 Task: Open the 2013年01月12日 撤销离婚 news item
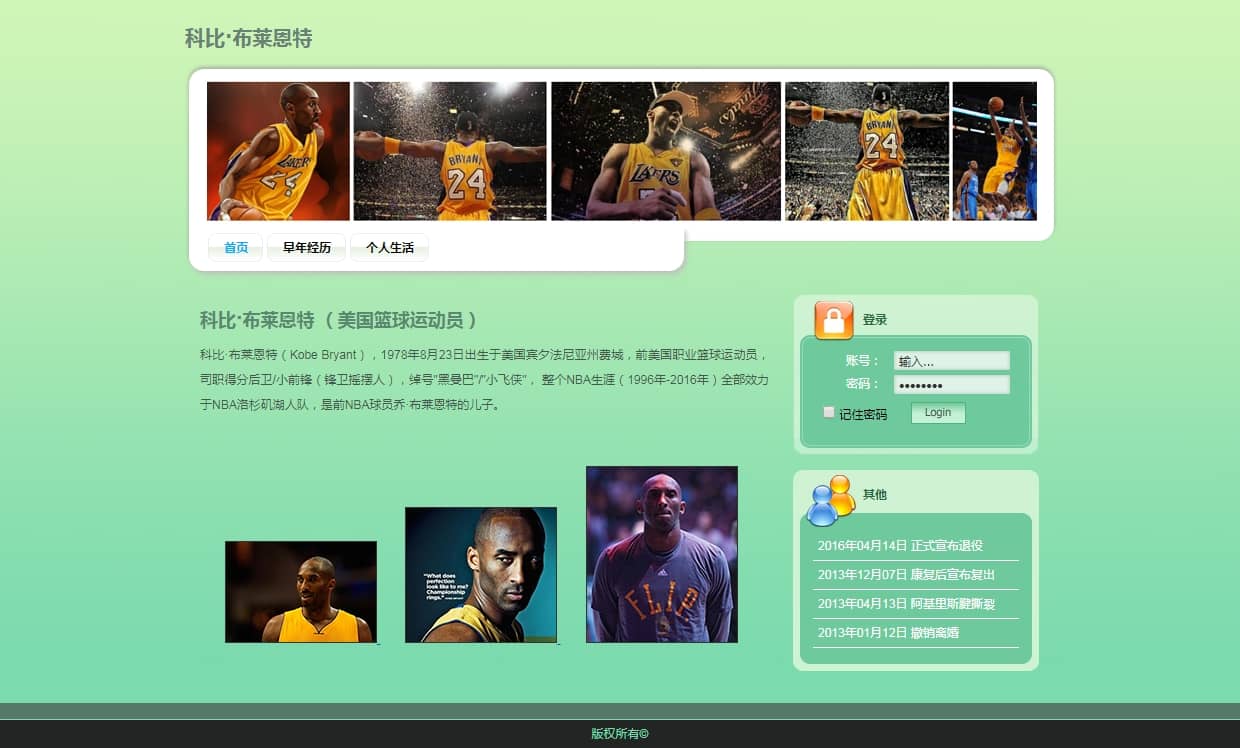(888, 633)
